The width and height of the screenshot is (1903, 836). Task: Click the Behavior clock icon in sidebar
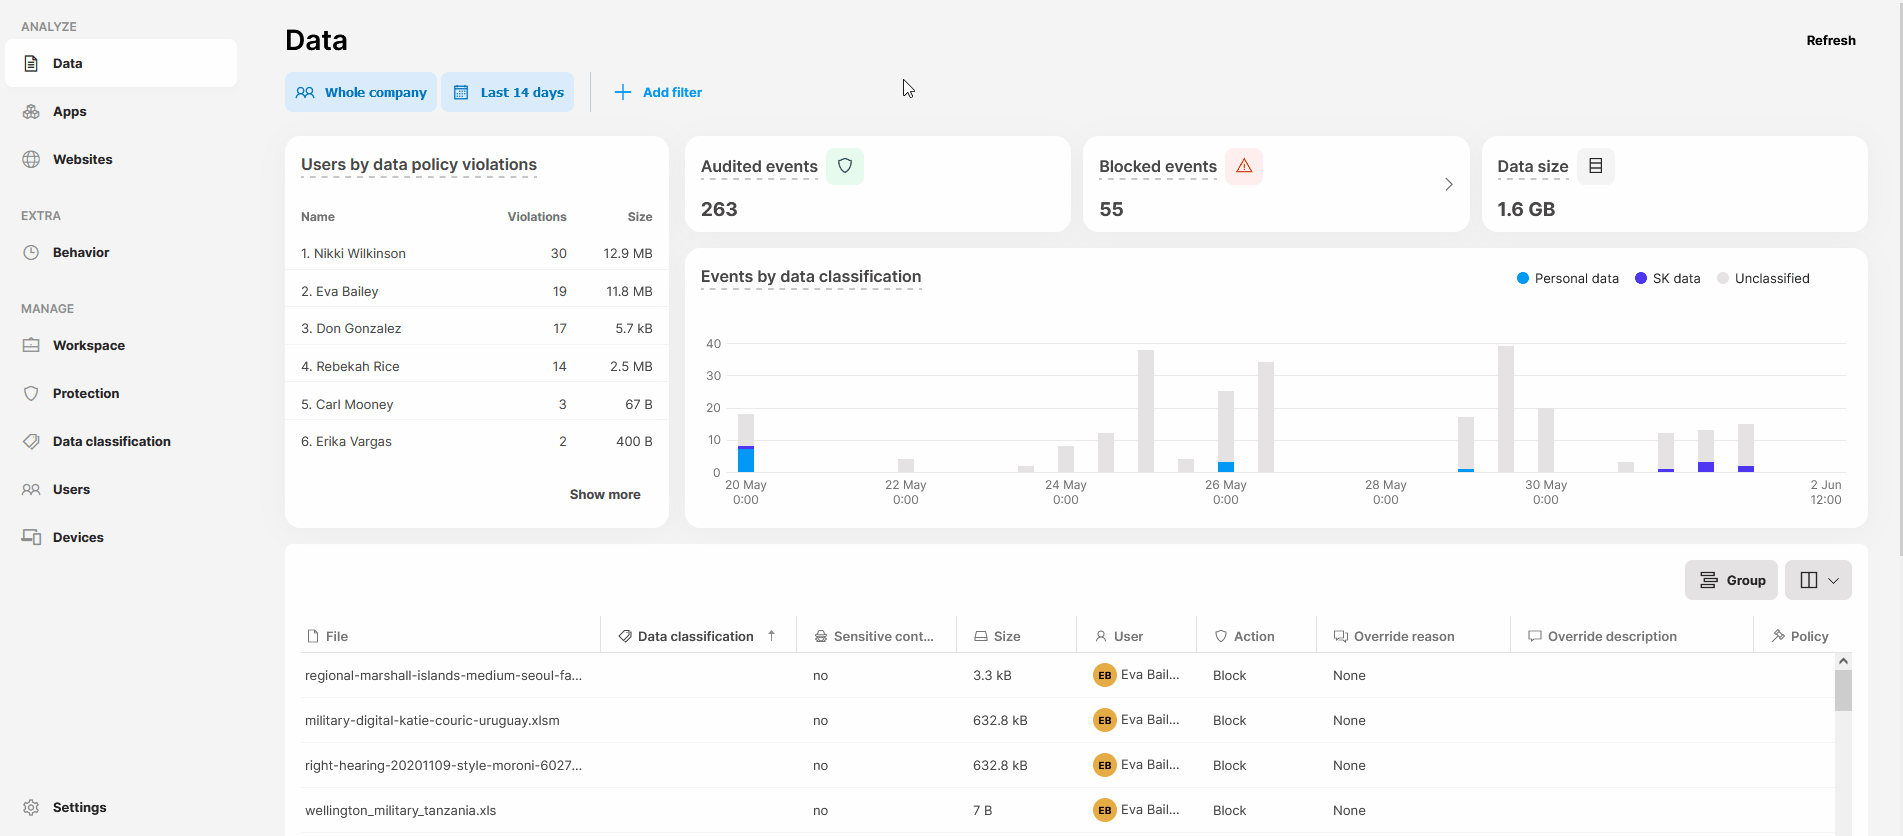[x=31, y=252]
